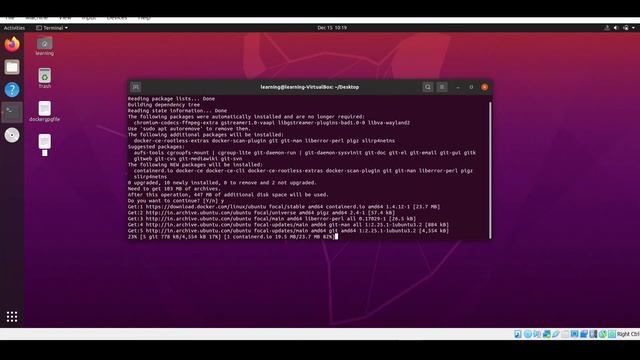
Task: Click the Get:2 pigz package line
Action: 261,213
